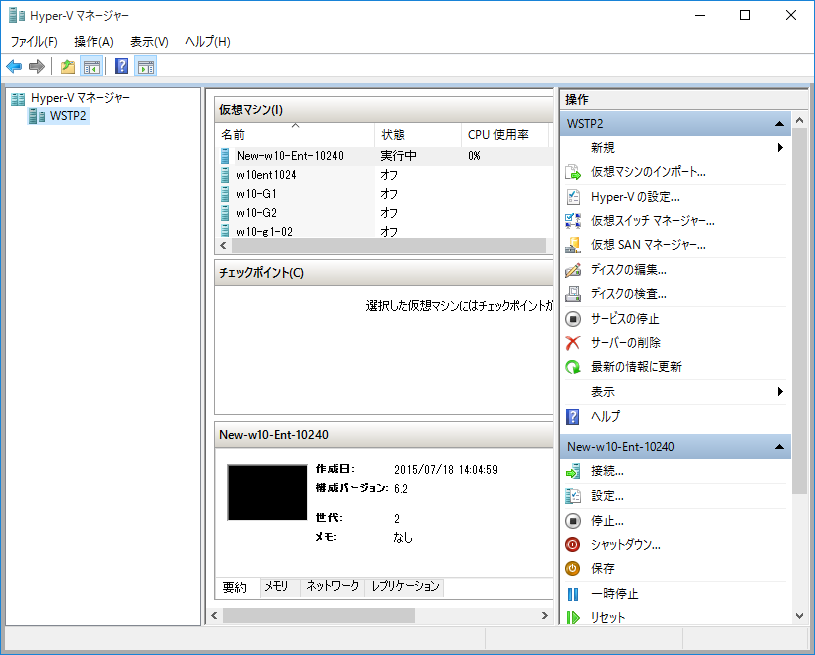Switch to the レプリケーション tab
This screenshot has height=655, width=815.
tap(405, 587)
